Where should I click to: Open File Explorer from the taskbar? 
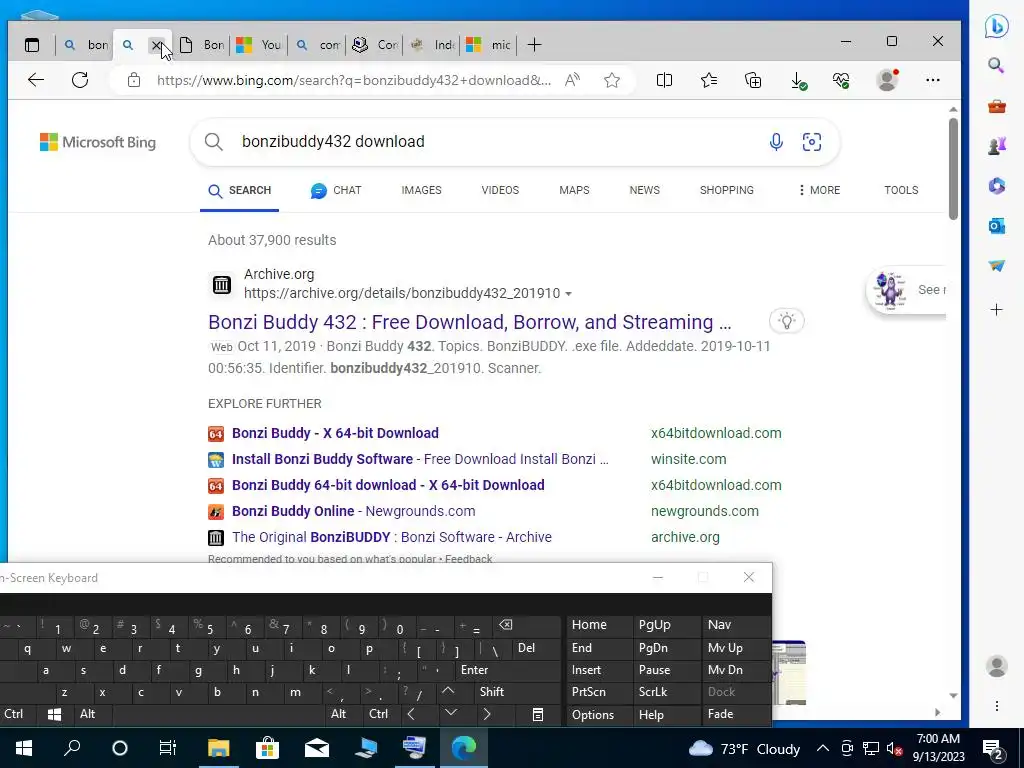[218, 748]
